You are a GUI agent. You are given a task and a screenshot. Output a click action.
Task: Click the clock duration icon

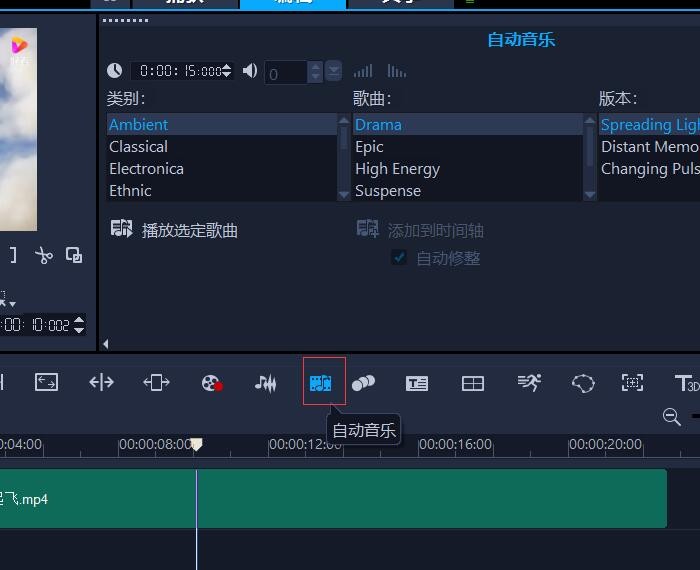point(115,71)
